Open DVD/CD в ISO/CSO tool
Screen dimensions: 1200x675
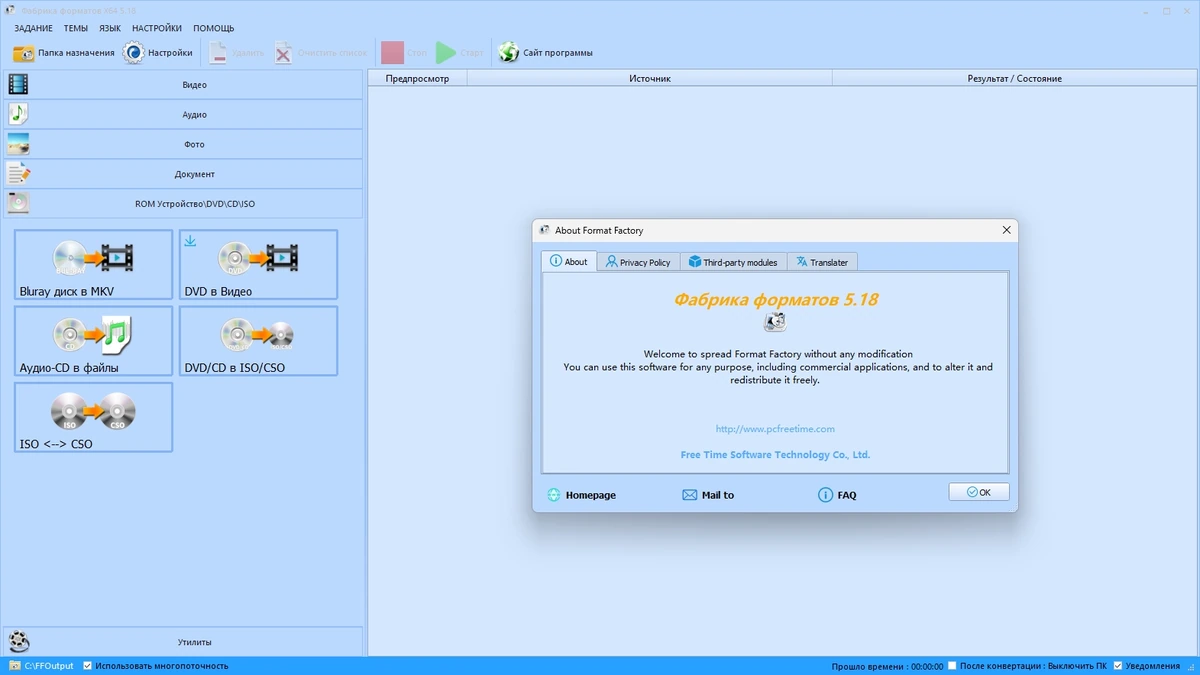(258, 341)
